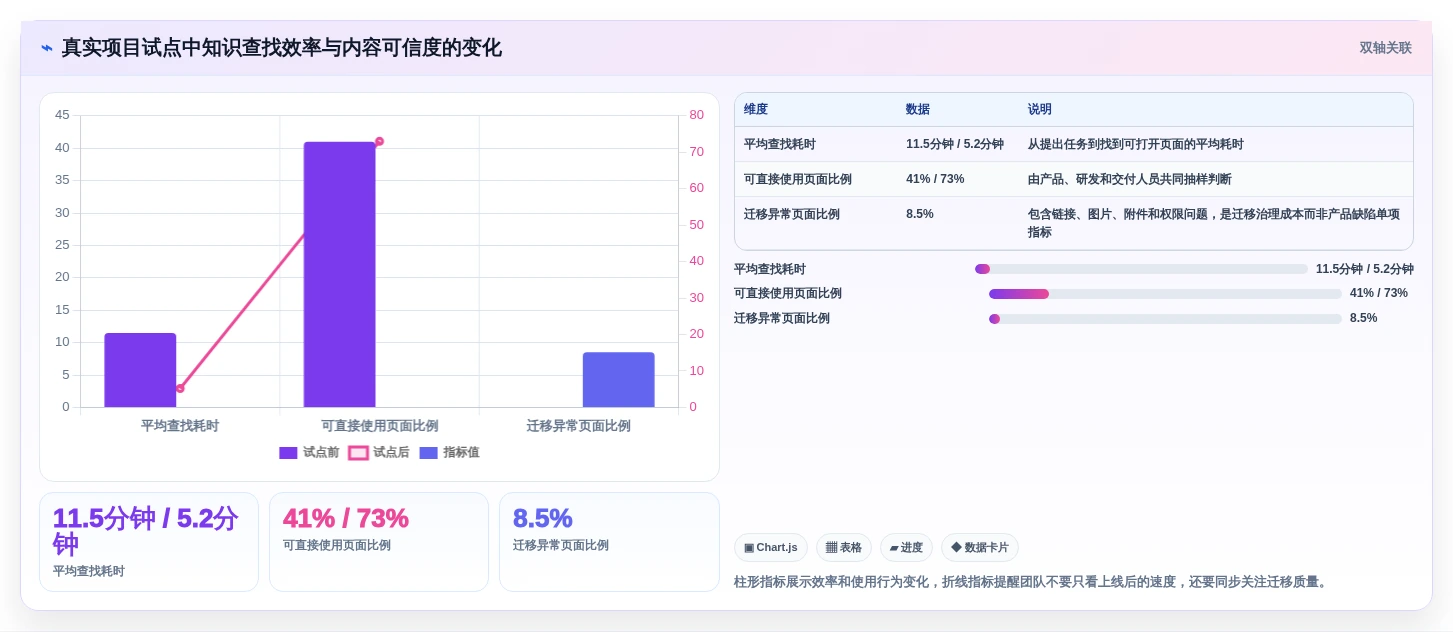Click the 进度 tag chip
The height and width of the screenshot is (632, 1453).
(x=906, y=547)
